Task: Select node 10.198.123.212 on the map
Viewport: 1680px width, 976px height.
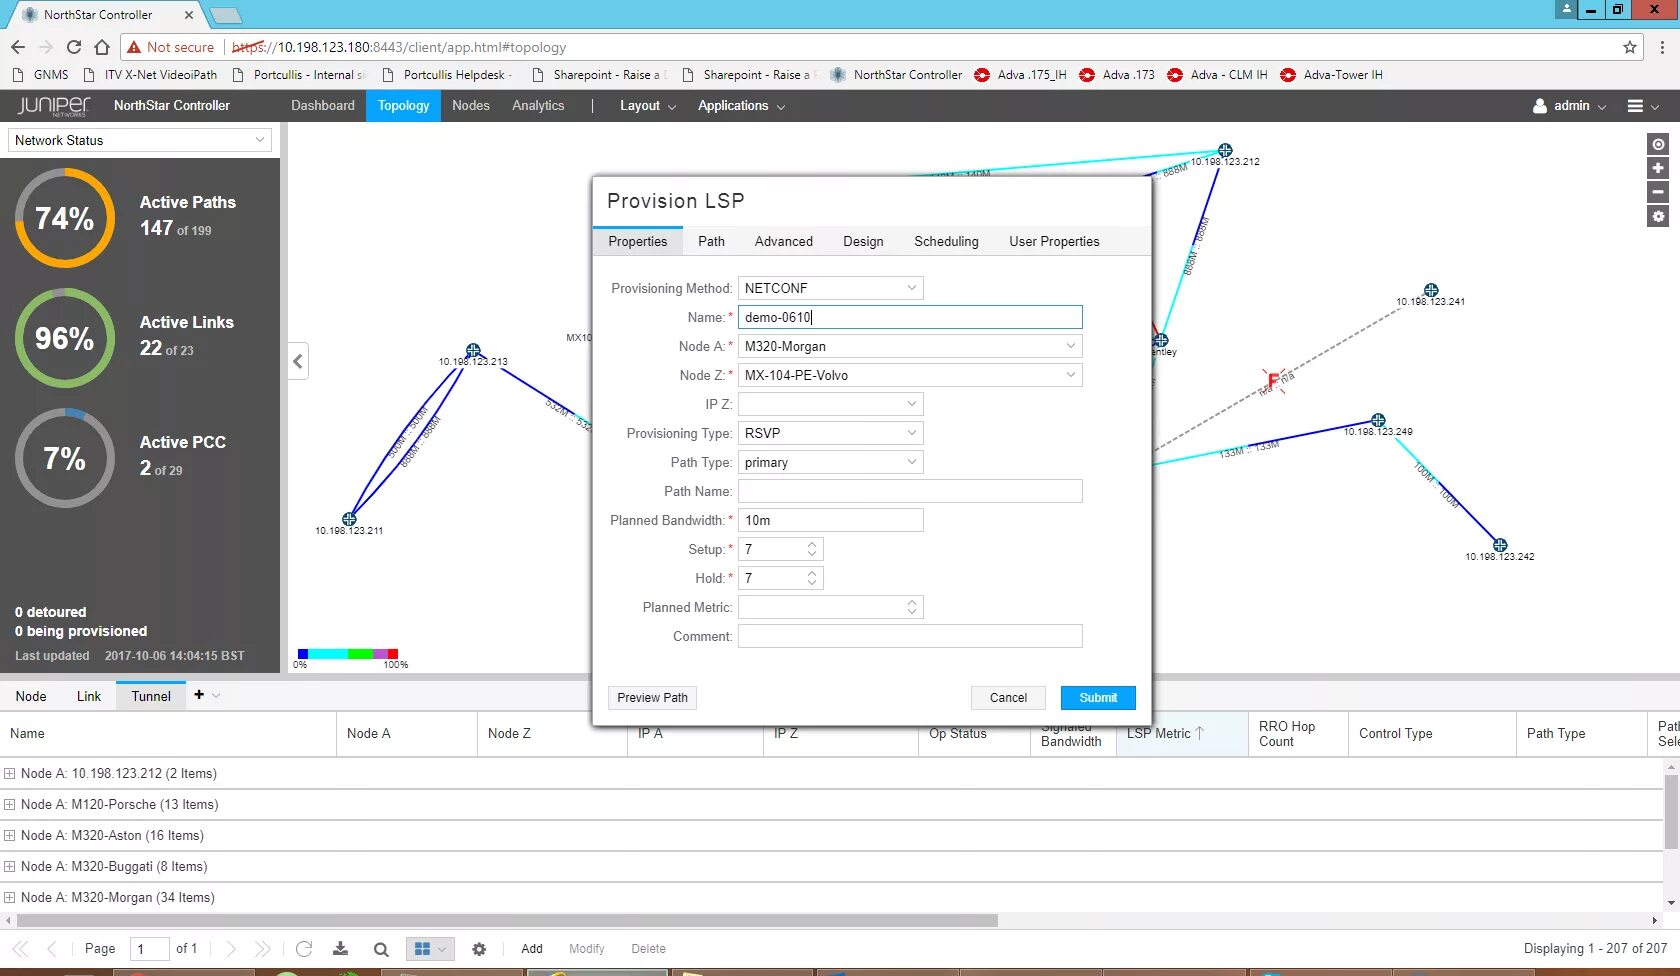Action: pyautogui.click(x=1225, y=150)
